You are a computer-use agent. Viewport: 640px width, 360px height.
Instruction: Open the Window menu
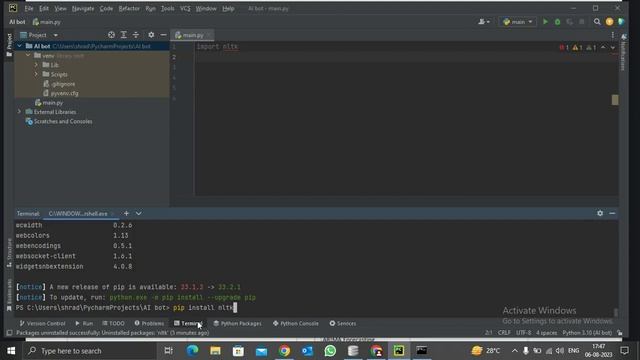[x=206, y=9]
